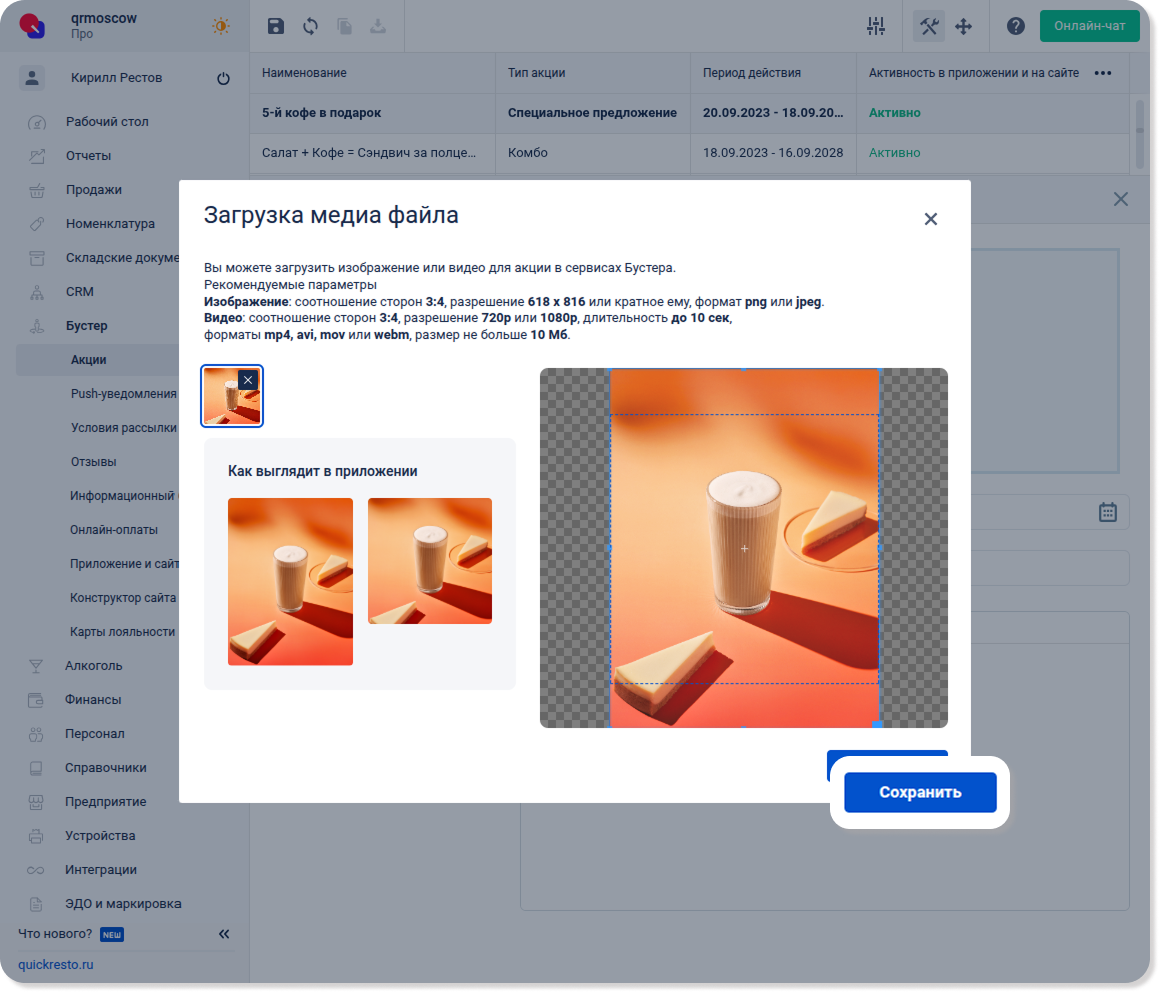The height and width of the screenshot is (992, 1159).
Task: Remove the uploaded image thumbnail with X
Action: (248, 380)
